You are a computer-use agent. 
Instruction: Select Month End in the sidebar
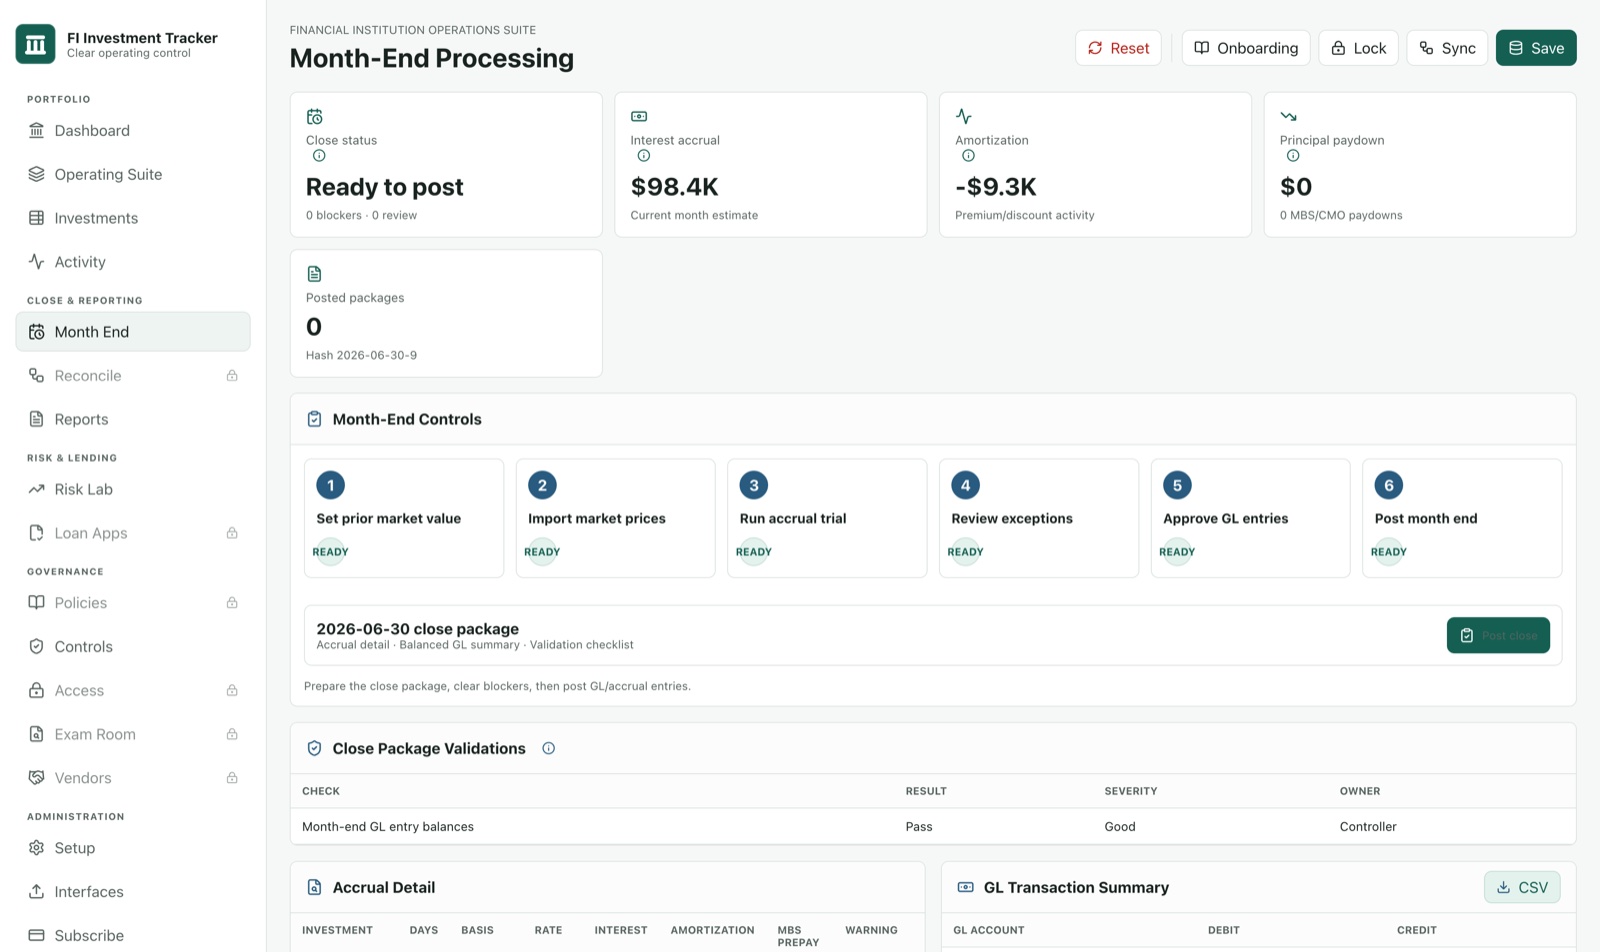tap(133, 332)
